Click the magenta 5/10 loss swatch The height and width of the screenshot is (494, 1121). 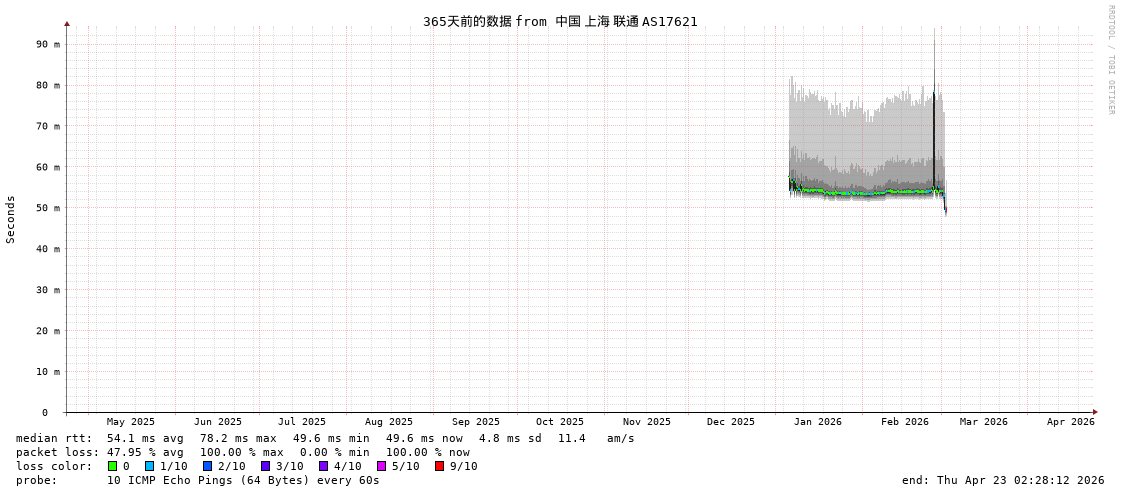[x=382, y=466]
